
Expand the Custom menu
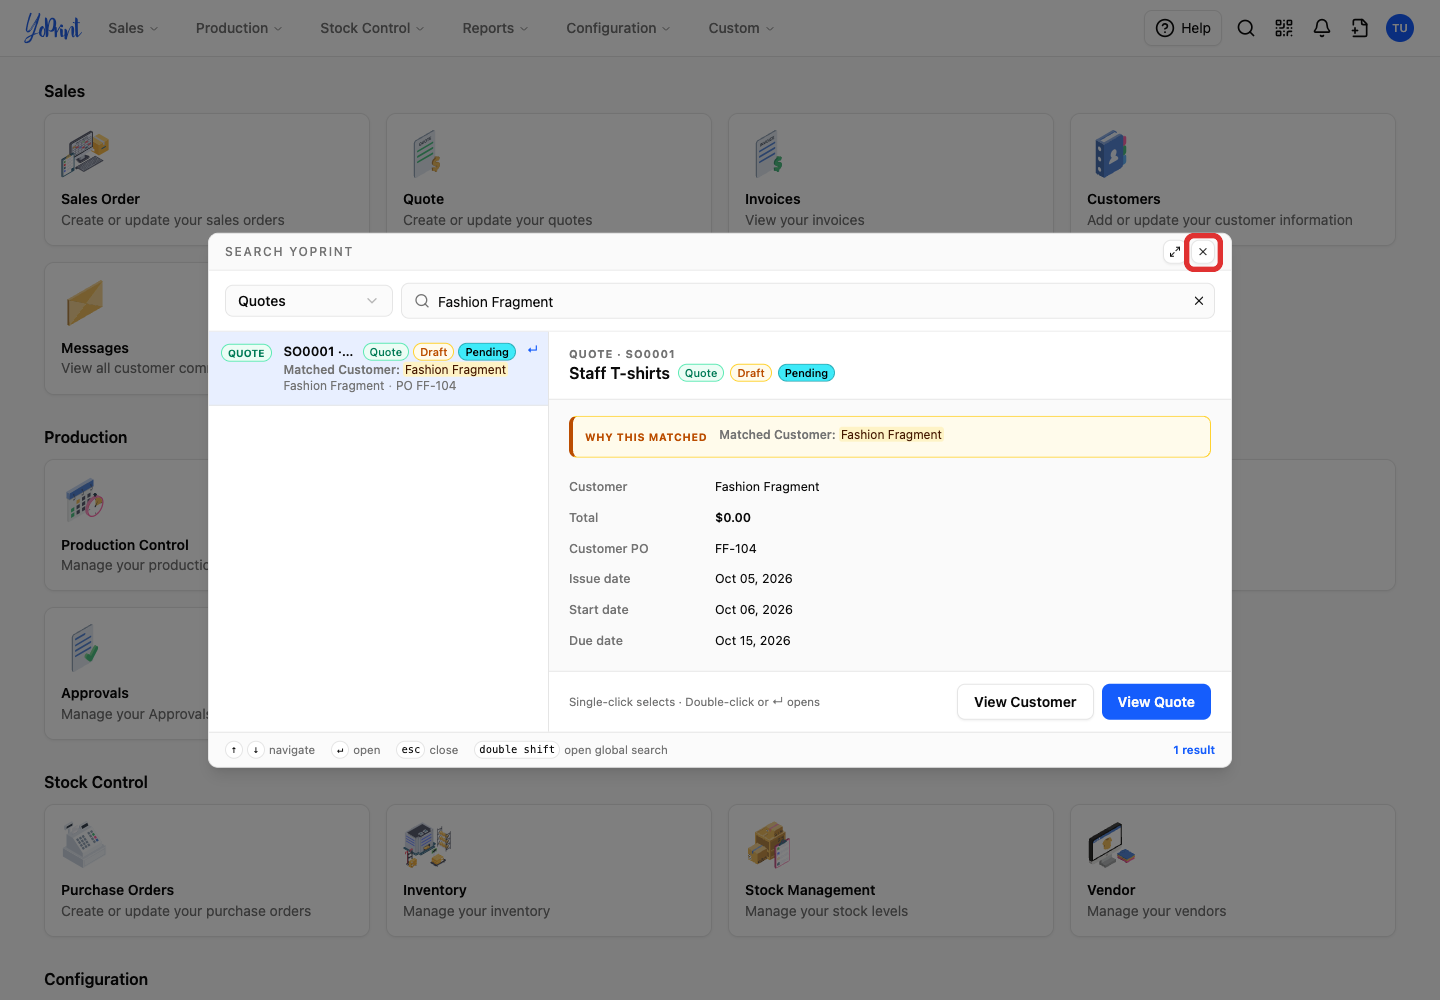[741, 28]
